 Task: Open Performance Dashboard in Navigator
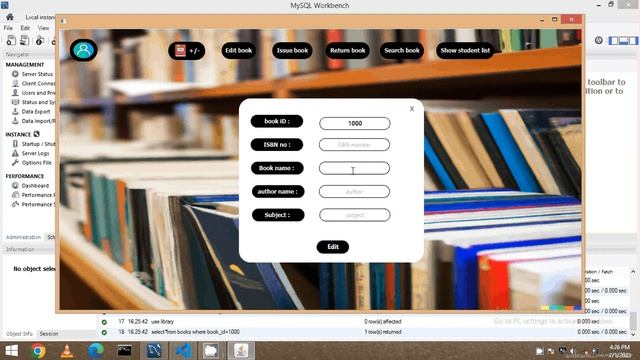click(x=31, y=185)
